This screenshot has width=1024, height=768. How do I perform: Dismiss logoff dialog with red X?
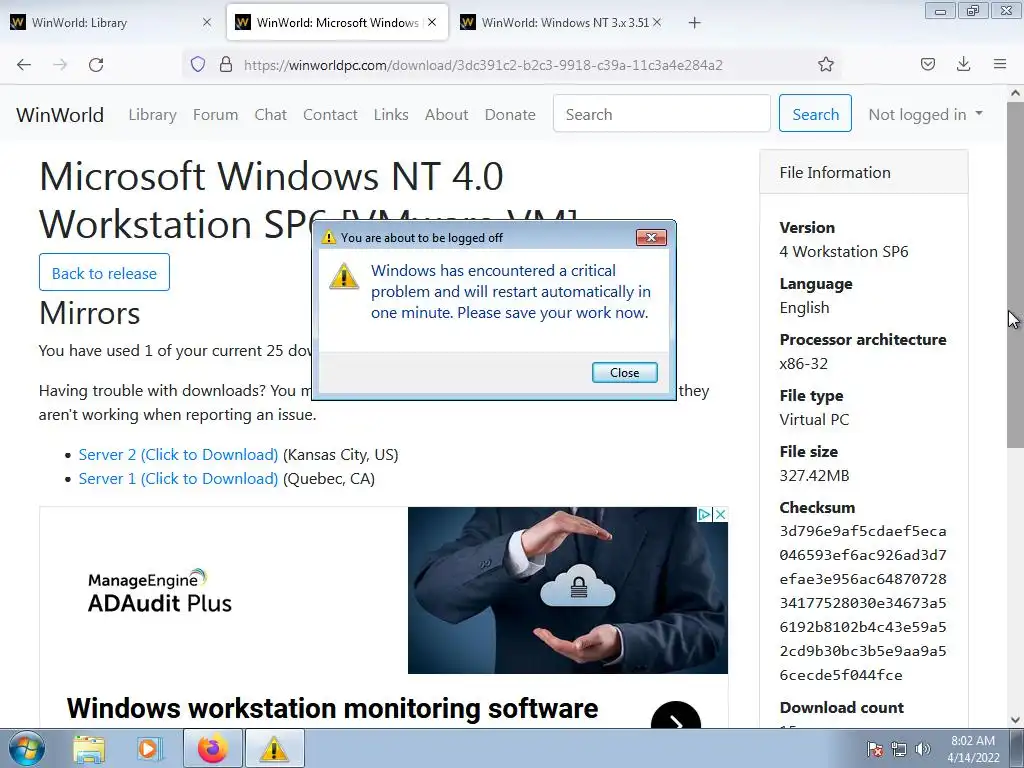651,237
